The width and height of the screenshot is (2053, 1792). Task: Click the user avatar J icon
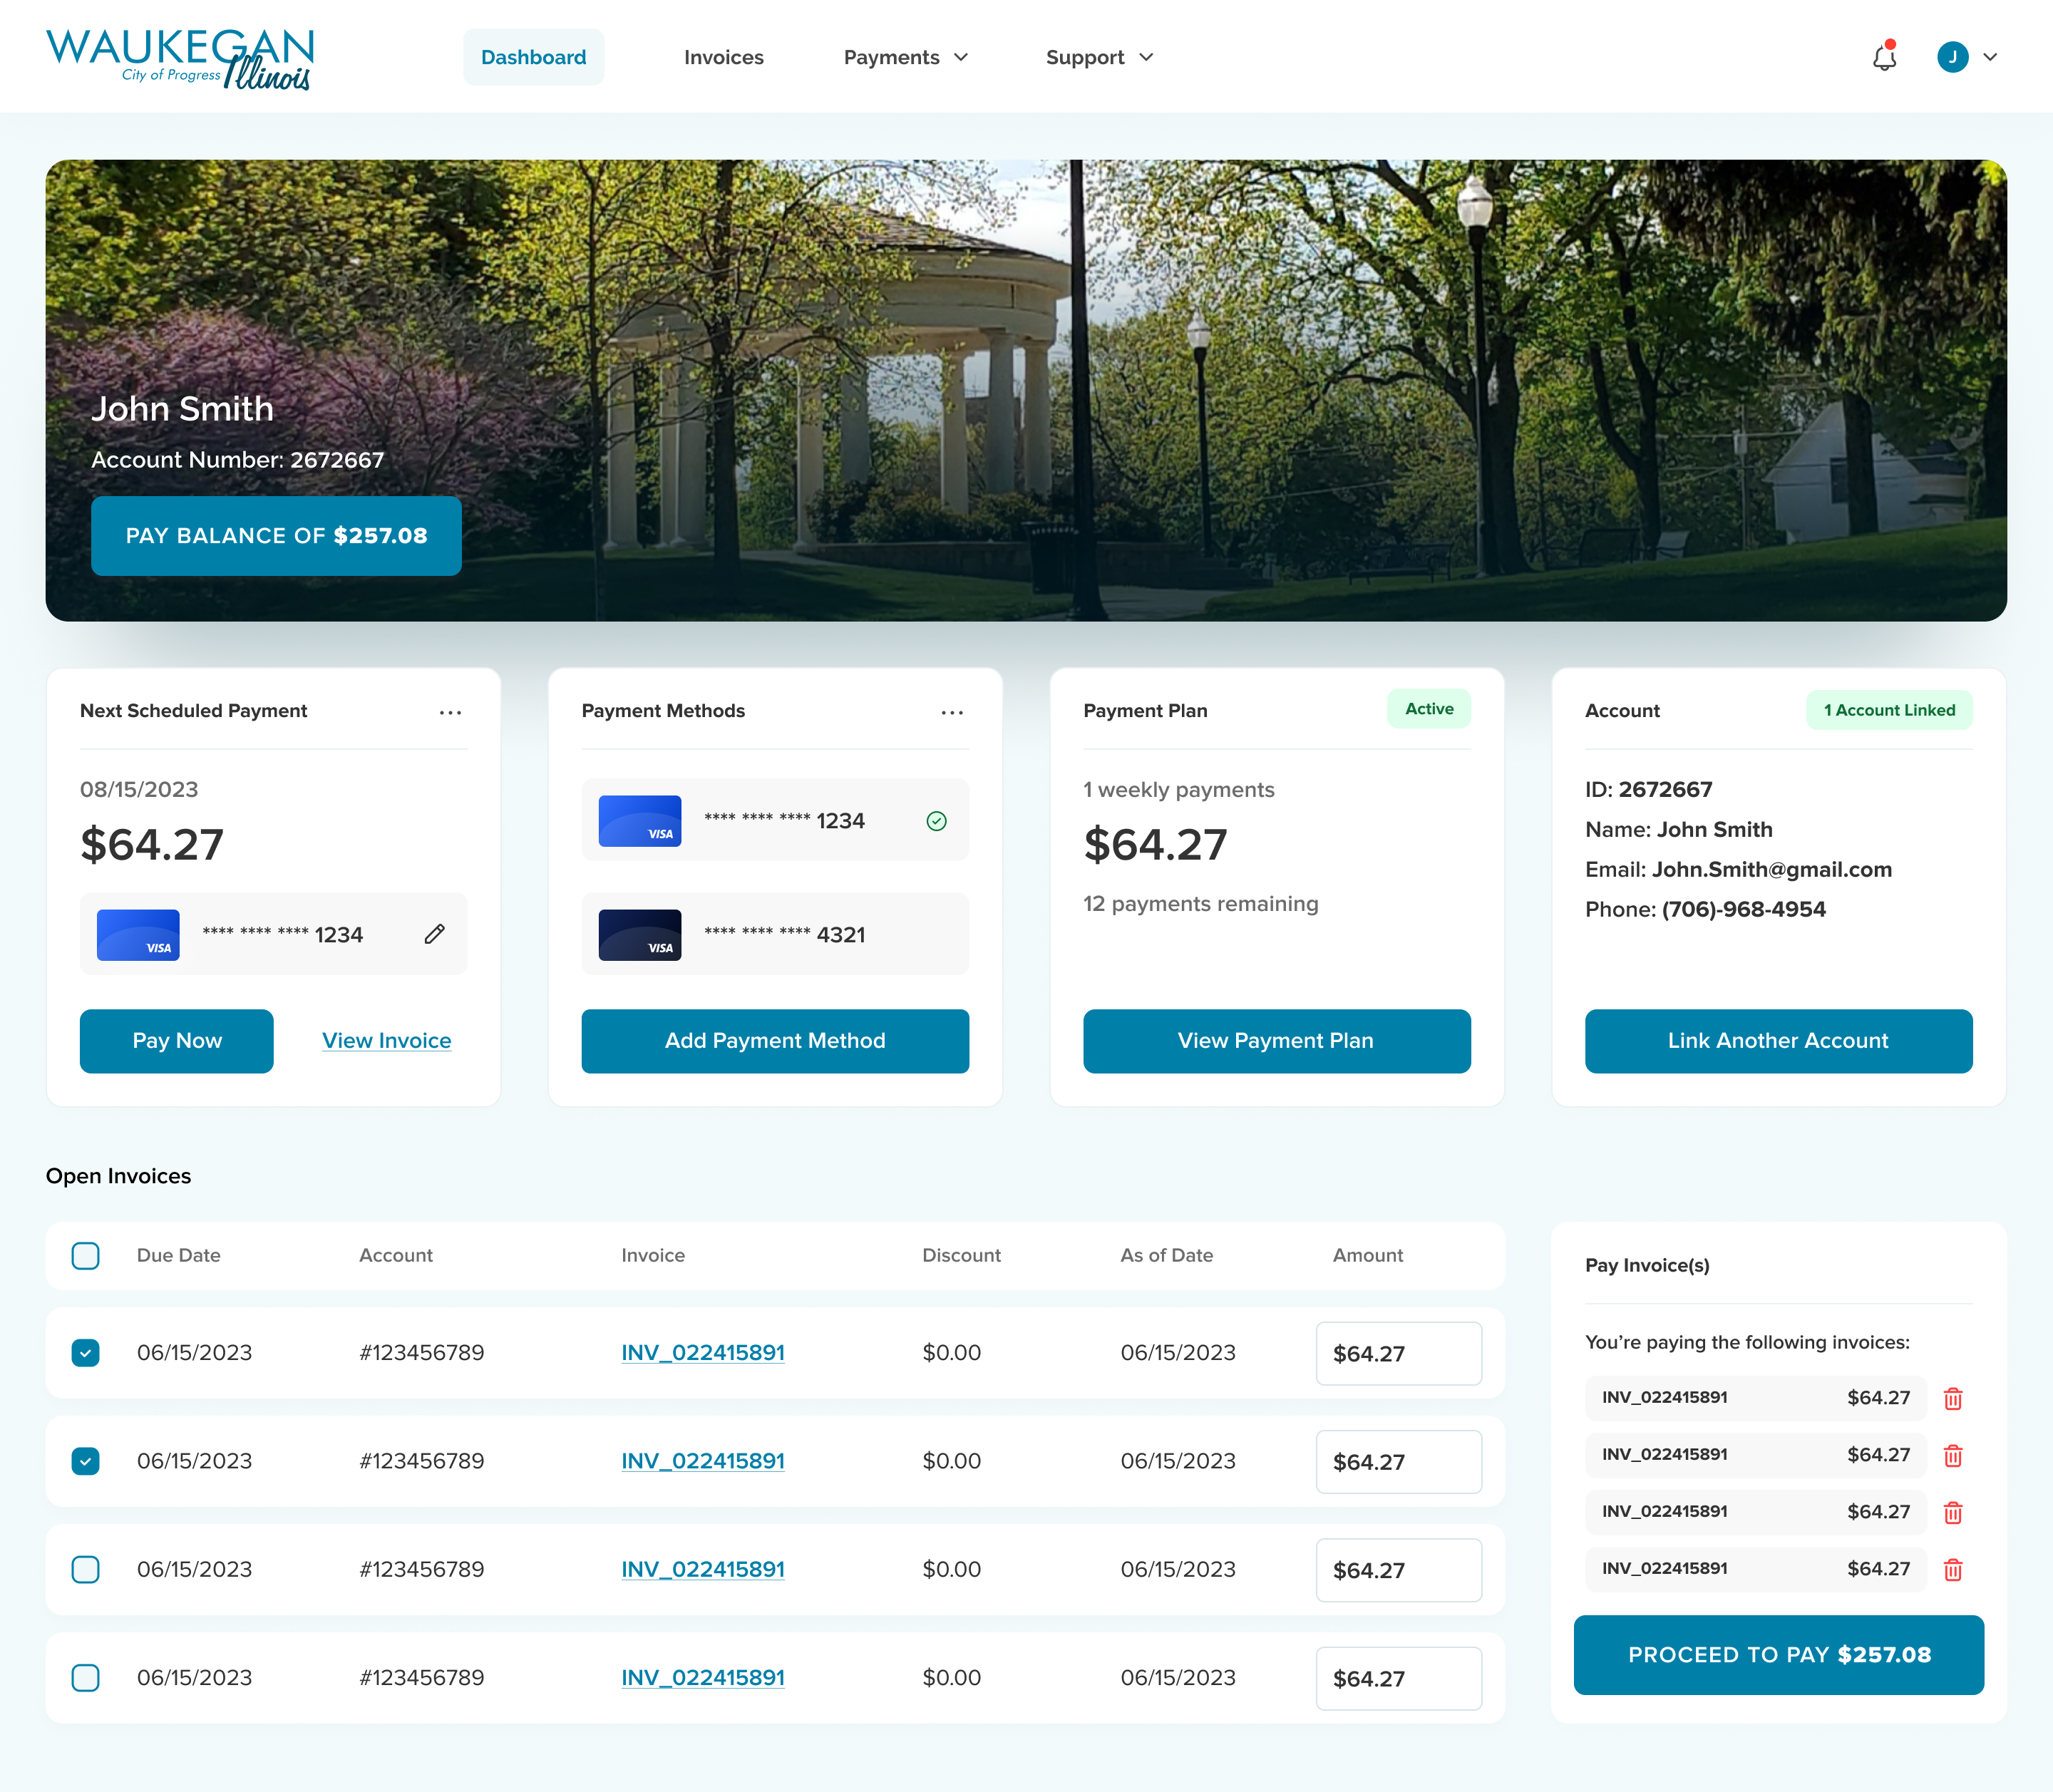(1952, 57)
